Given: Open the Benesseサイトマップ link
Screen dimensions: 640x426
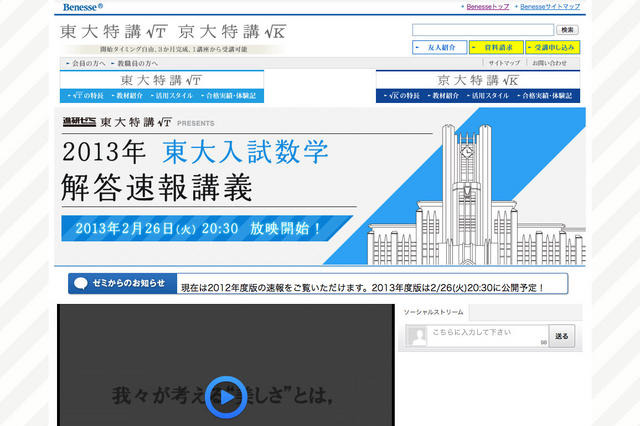Looking at the screenshot, I should click(x=550, y=7).
